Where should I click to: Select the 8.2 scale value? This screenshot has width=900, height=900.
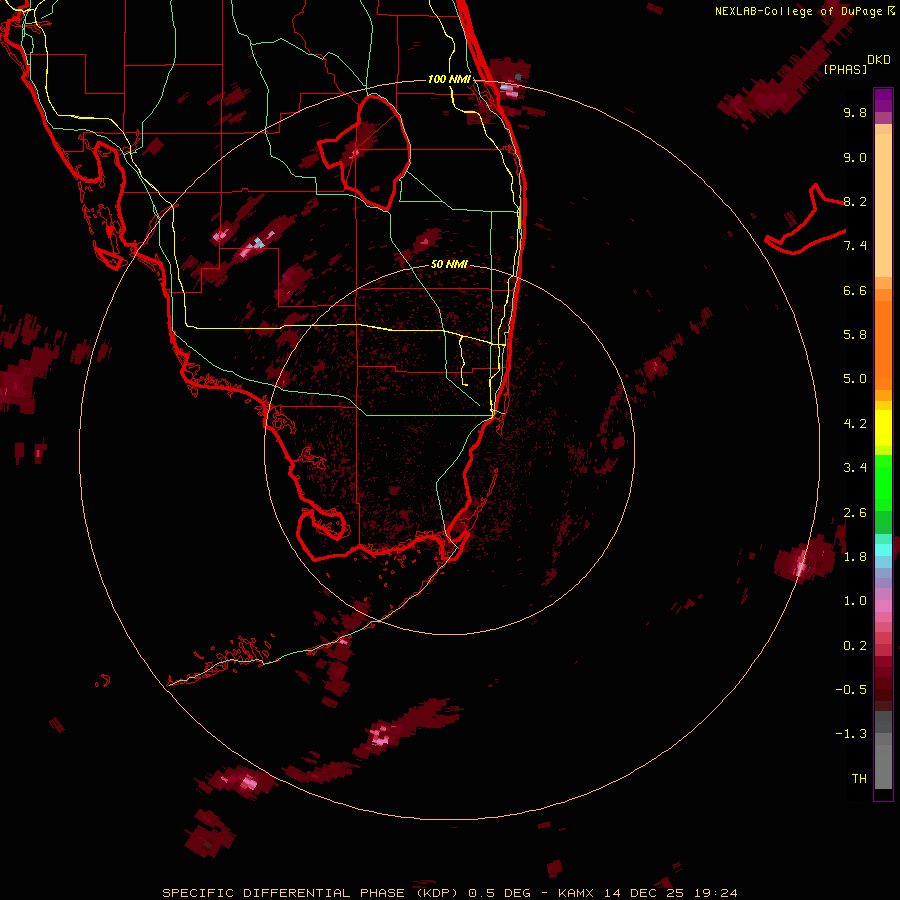tap(855, 201)
